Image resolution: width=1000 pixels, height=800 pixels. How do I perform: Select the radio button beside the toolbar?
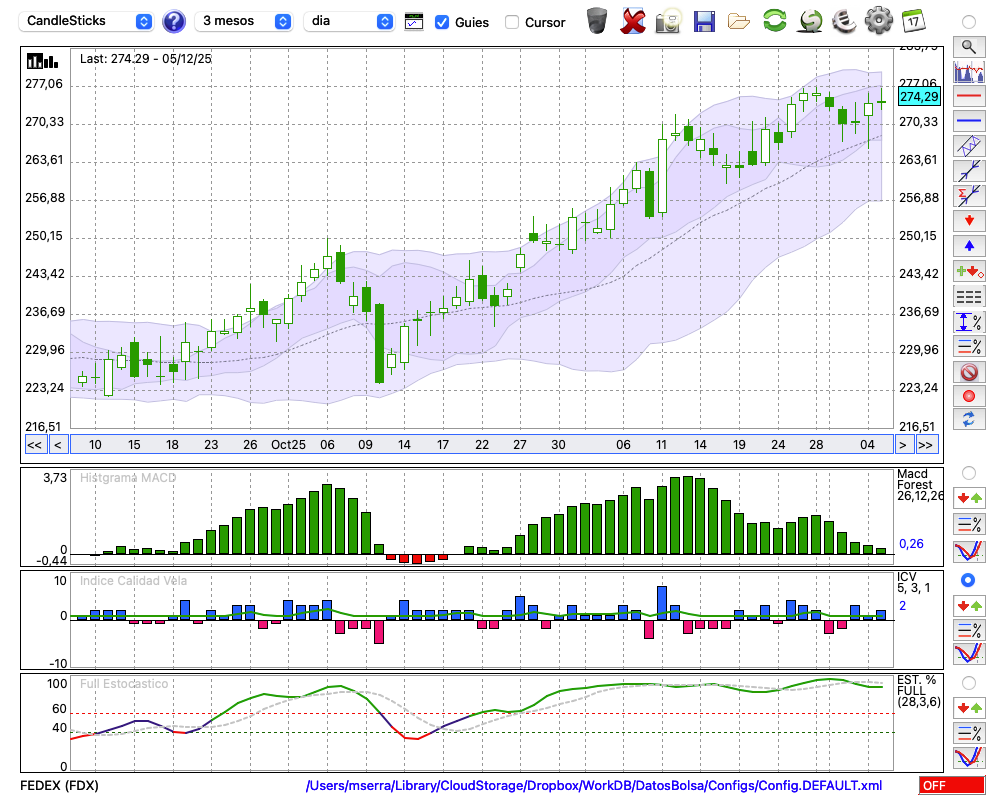[x=969, y=22]
